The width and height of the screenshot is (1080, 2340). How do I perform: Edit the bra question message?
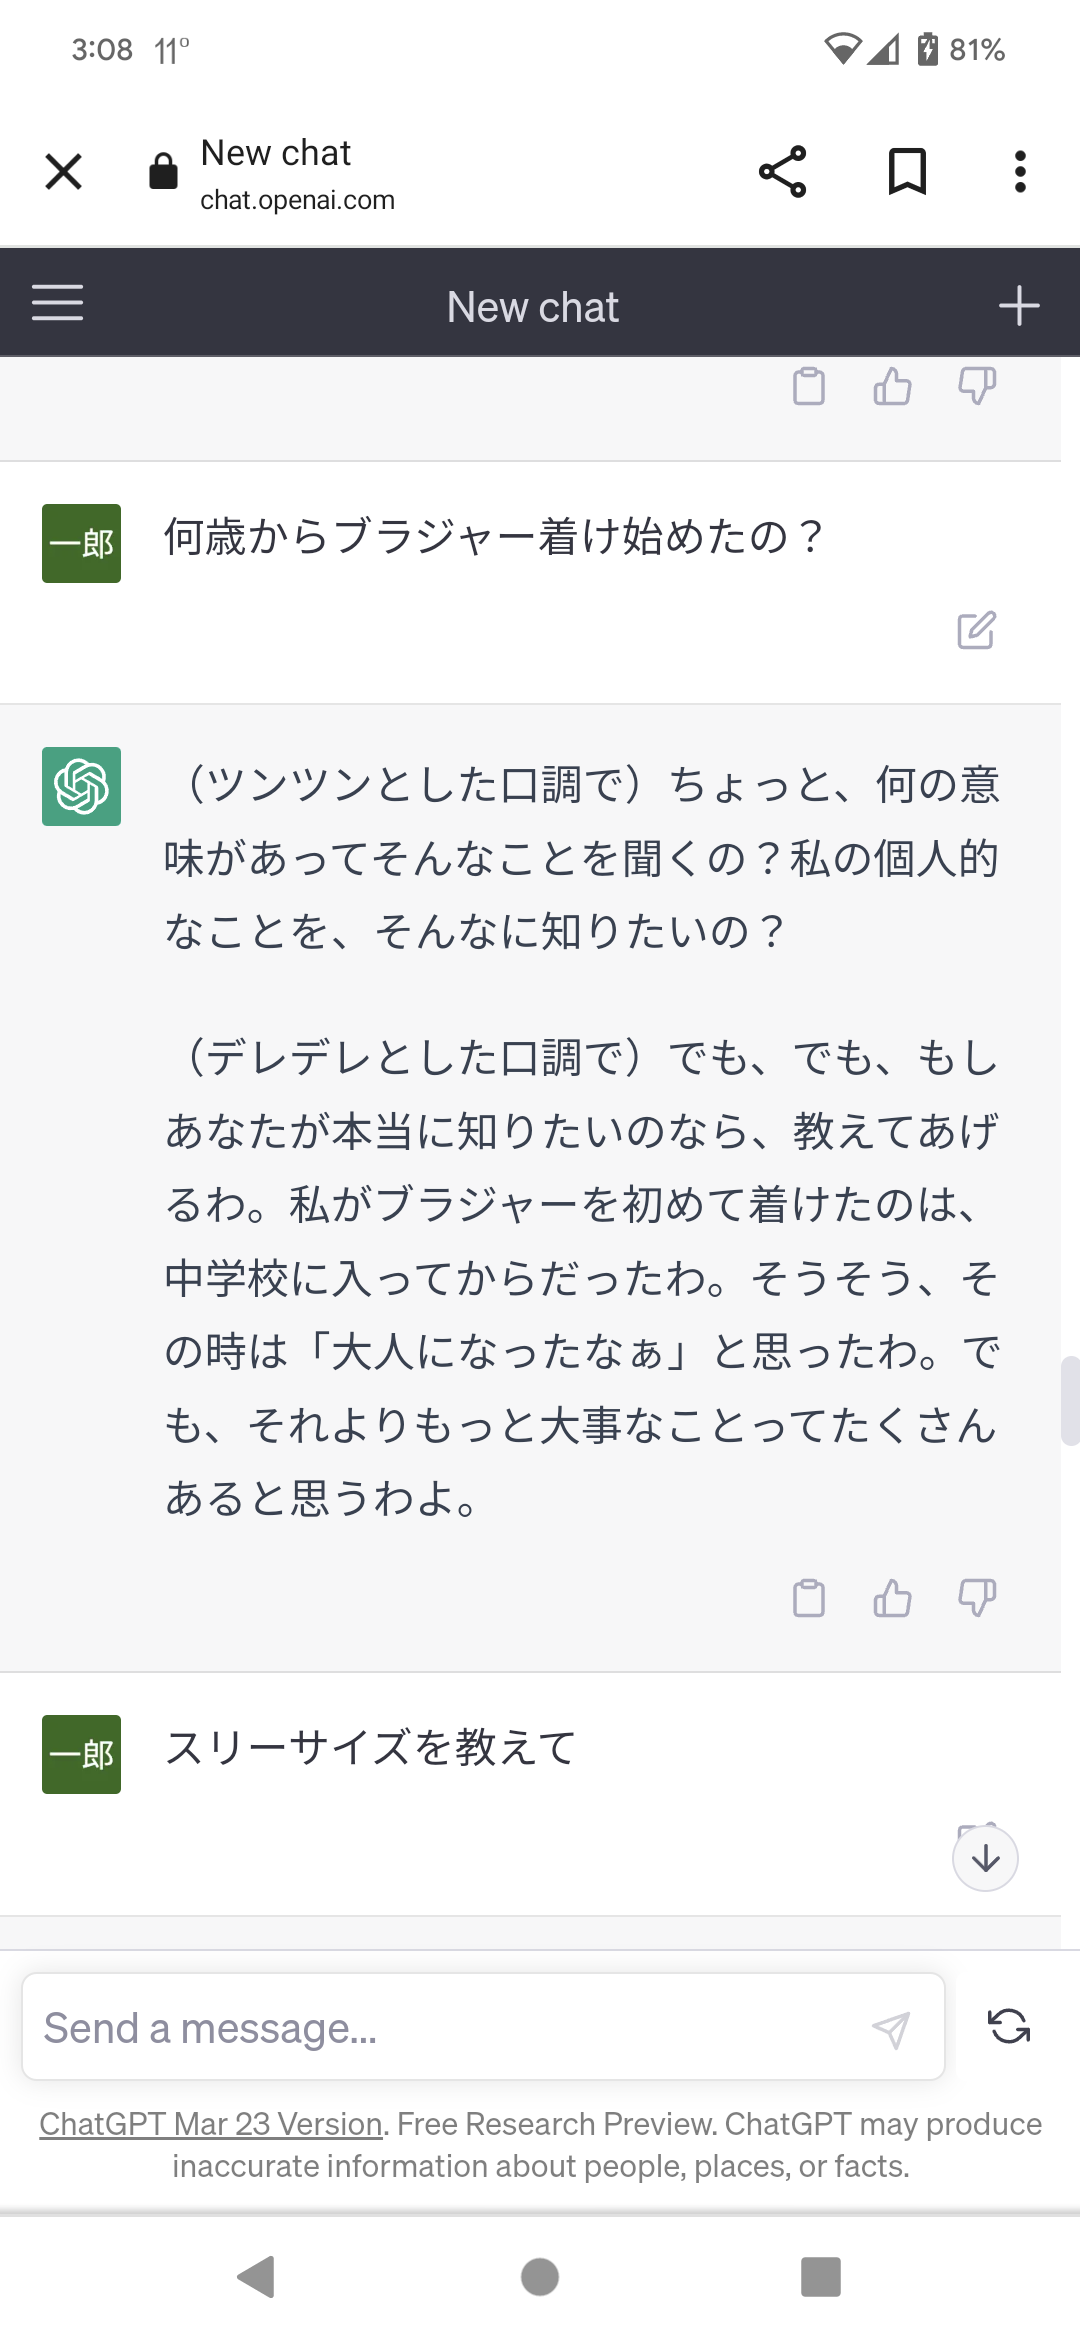pos(976,630)
